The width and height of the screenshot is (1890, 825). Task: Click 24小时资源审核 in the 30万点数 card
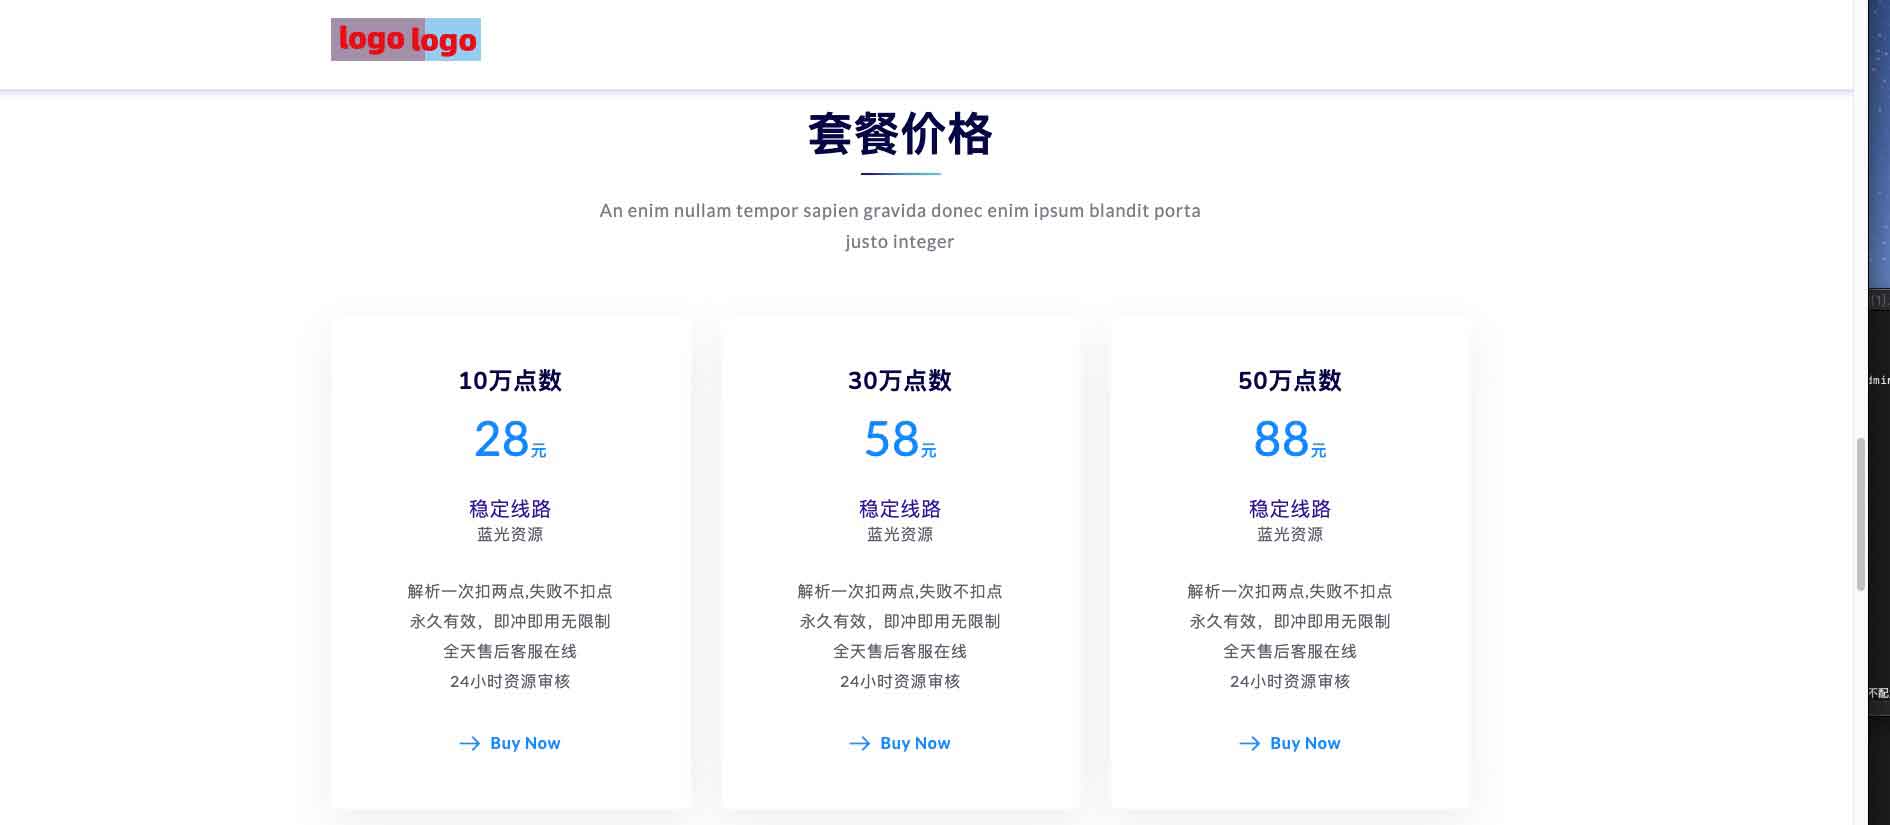point(900,681)
